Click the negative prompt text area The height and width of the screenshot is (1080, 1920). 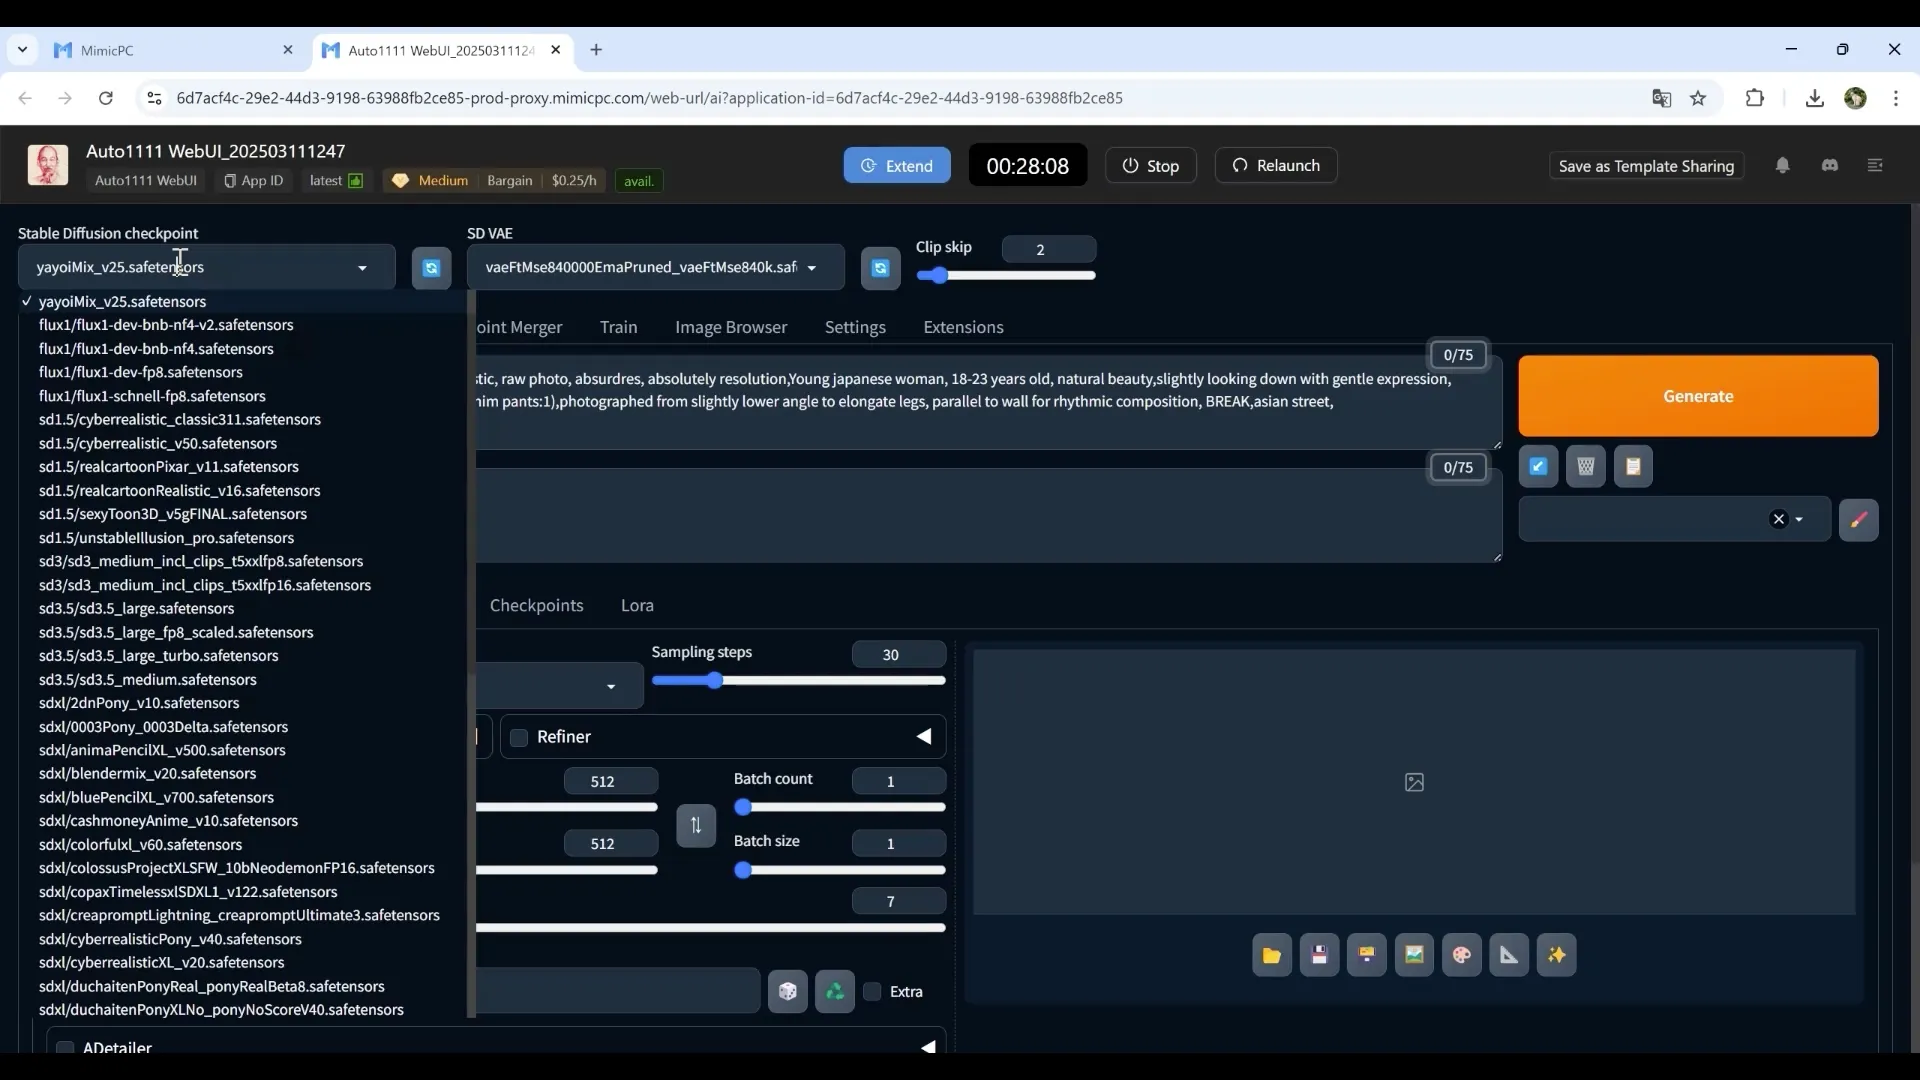(x=988, y=515)
